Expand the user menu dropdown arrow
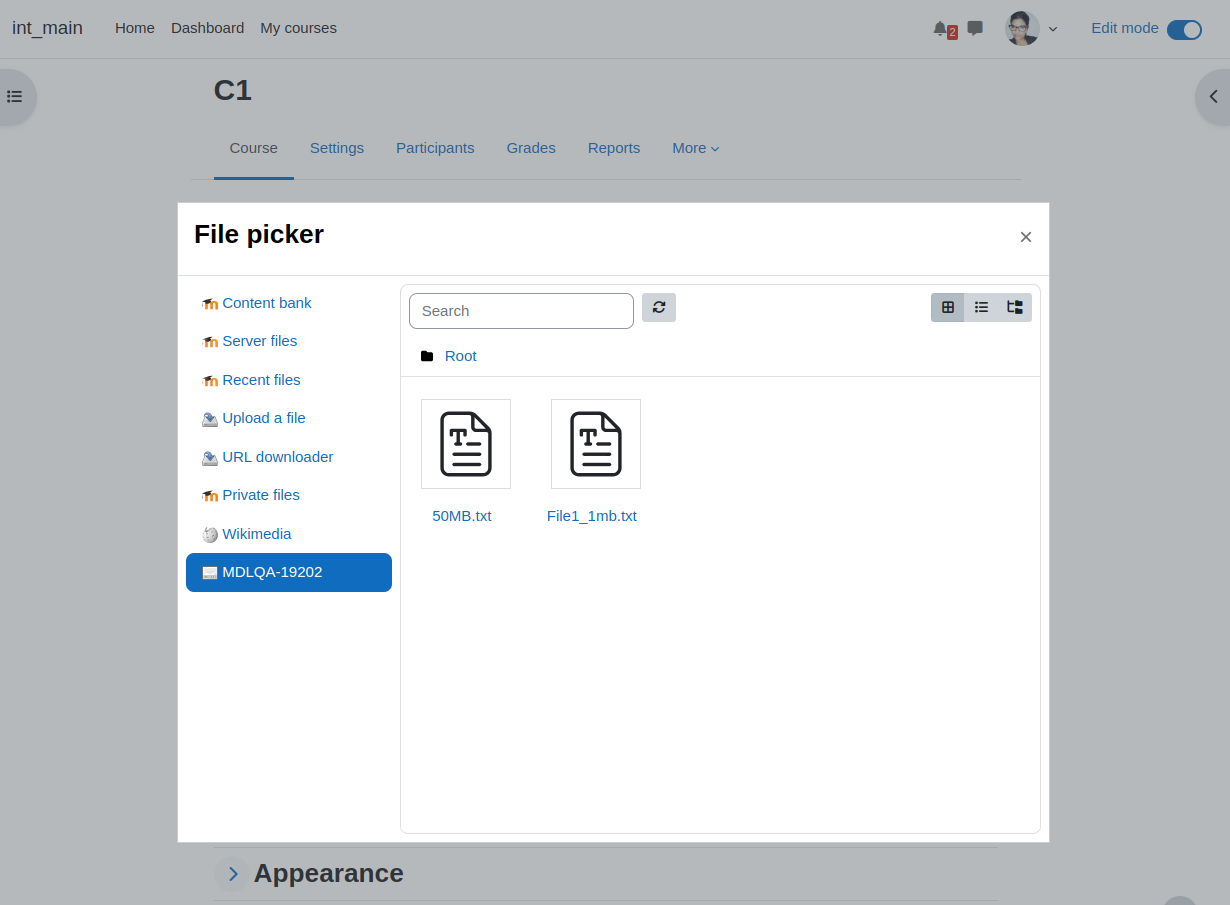The width and height of the screenshot is (1230, 905). click(x=1053, y=29)
